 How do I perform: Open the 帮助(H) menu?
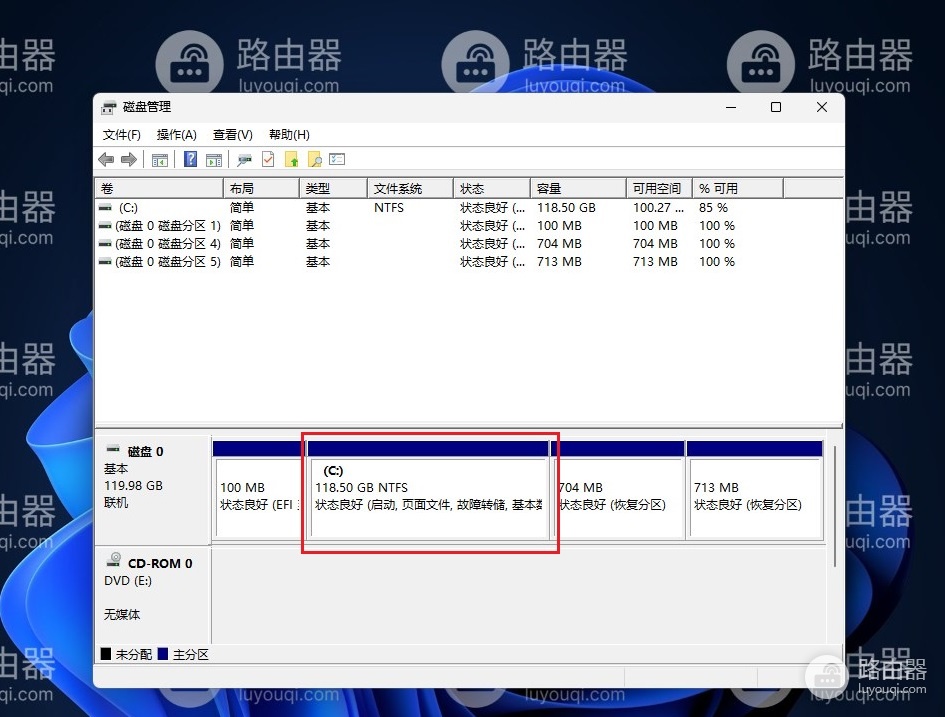pos(289,134)
